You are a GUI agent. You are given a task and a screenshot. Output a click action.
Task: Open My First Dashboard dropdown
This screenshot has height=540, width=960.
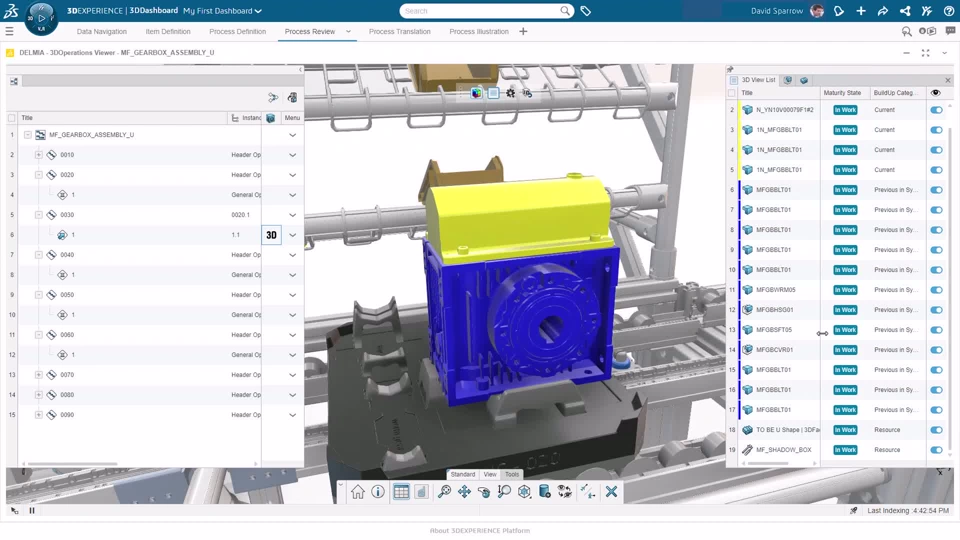click(x=222, y=11)
